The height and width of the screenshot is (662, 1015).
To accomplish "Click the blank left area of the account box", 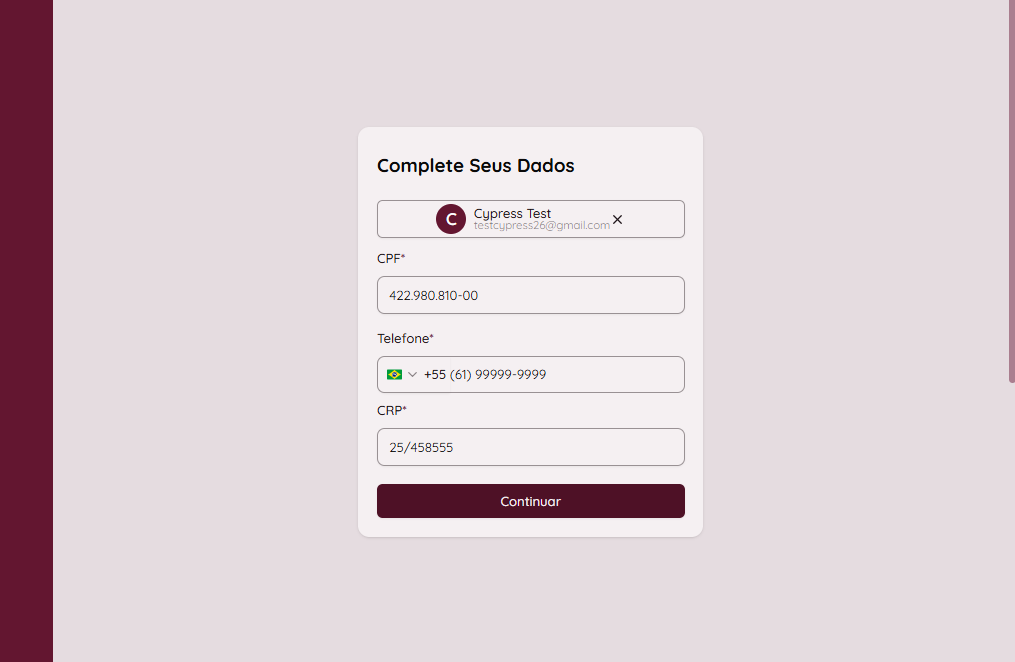I will pyautogui.click(x=405, y=219).
